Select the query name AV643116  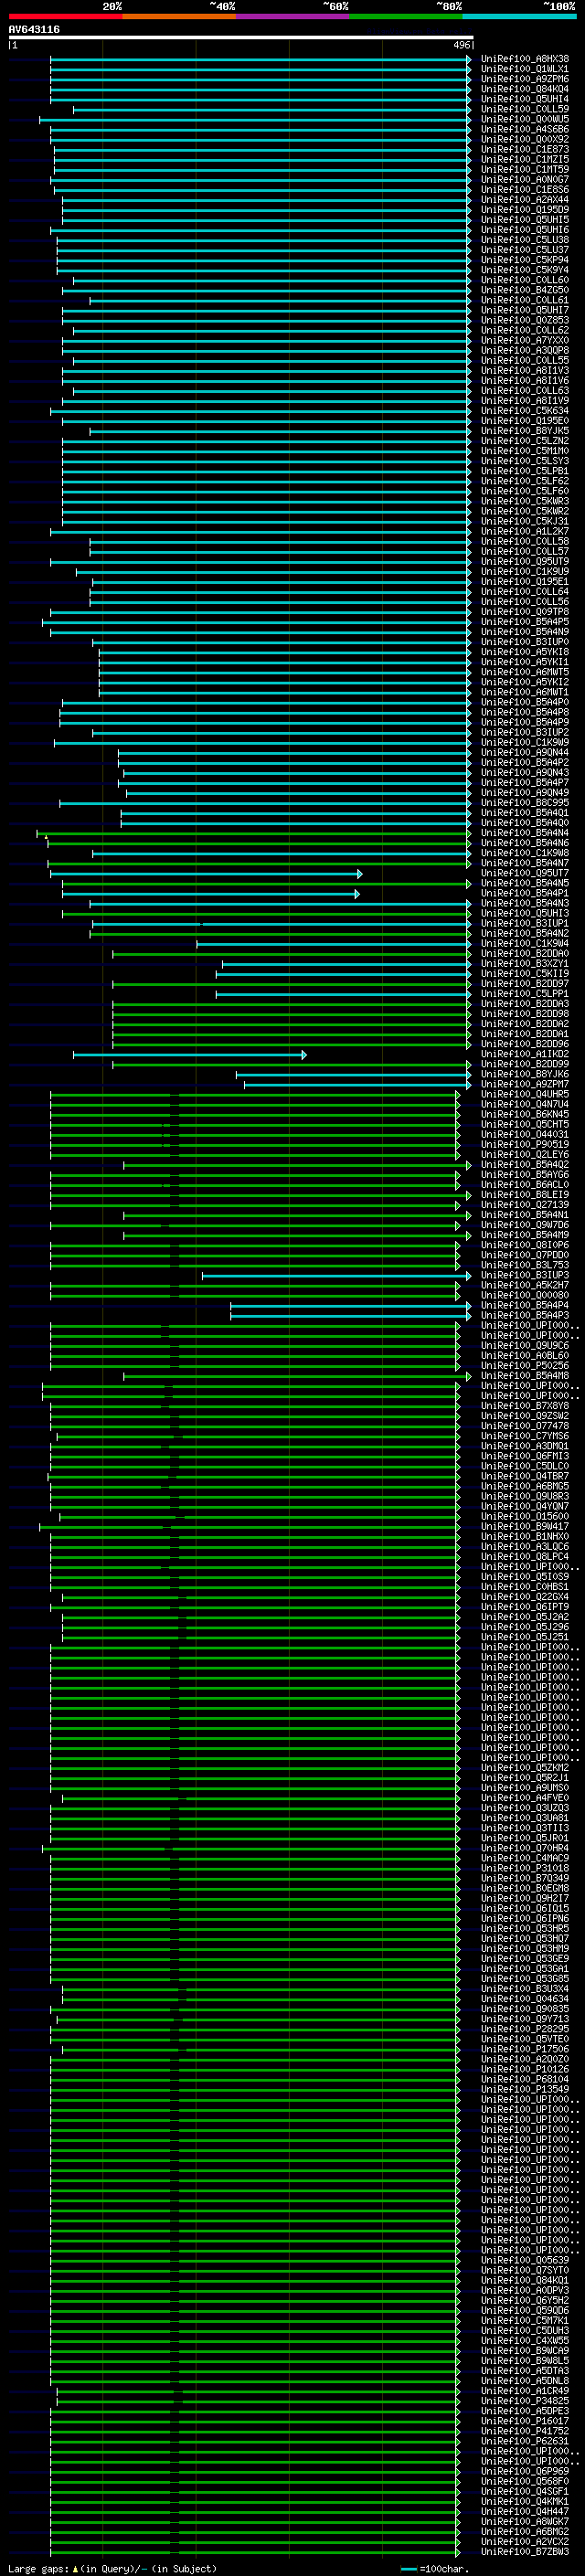[34, 29]
